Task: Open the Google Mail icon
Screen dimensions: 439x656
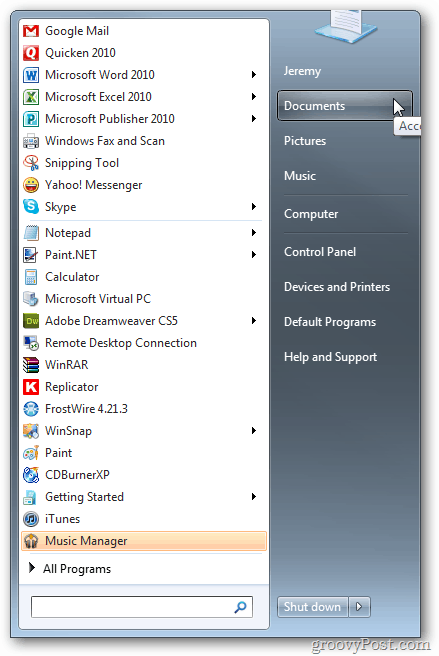Action: (31, 31)
